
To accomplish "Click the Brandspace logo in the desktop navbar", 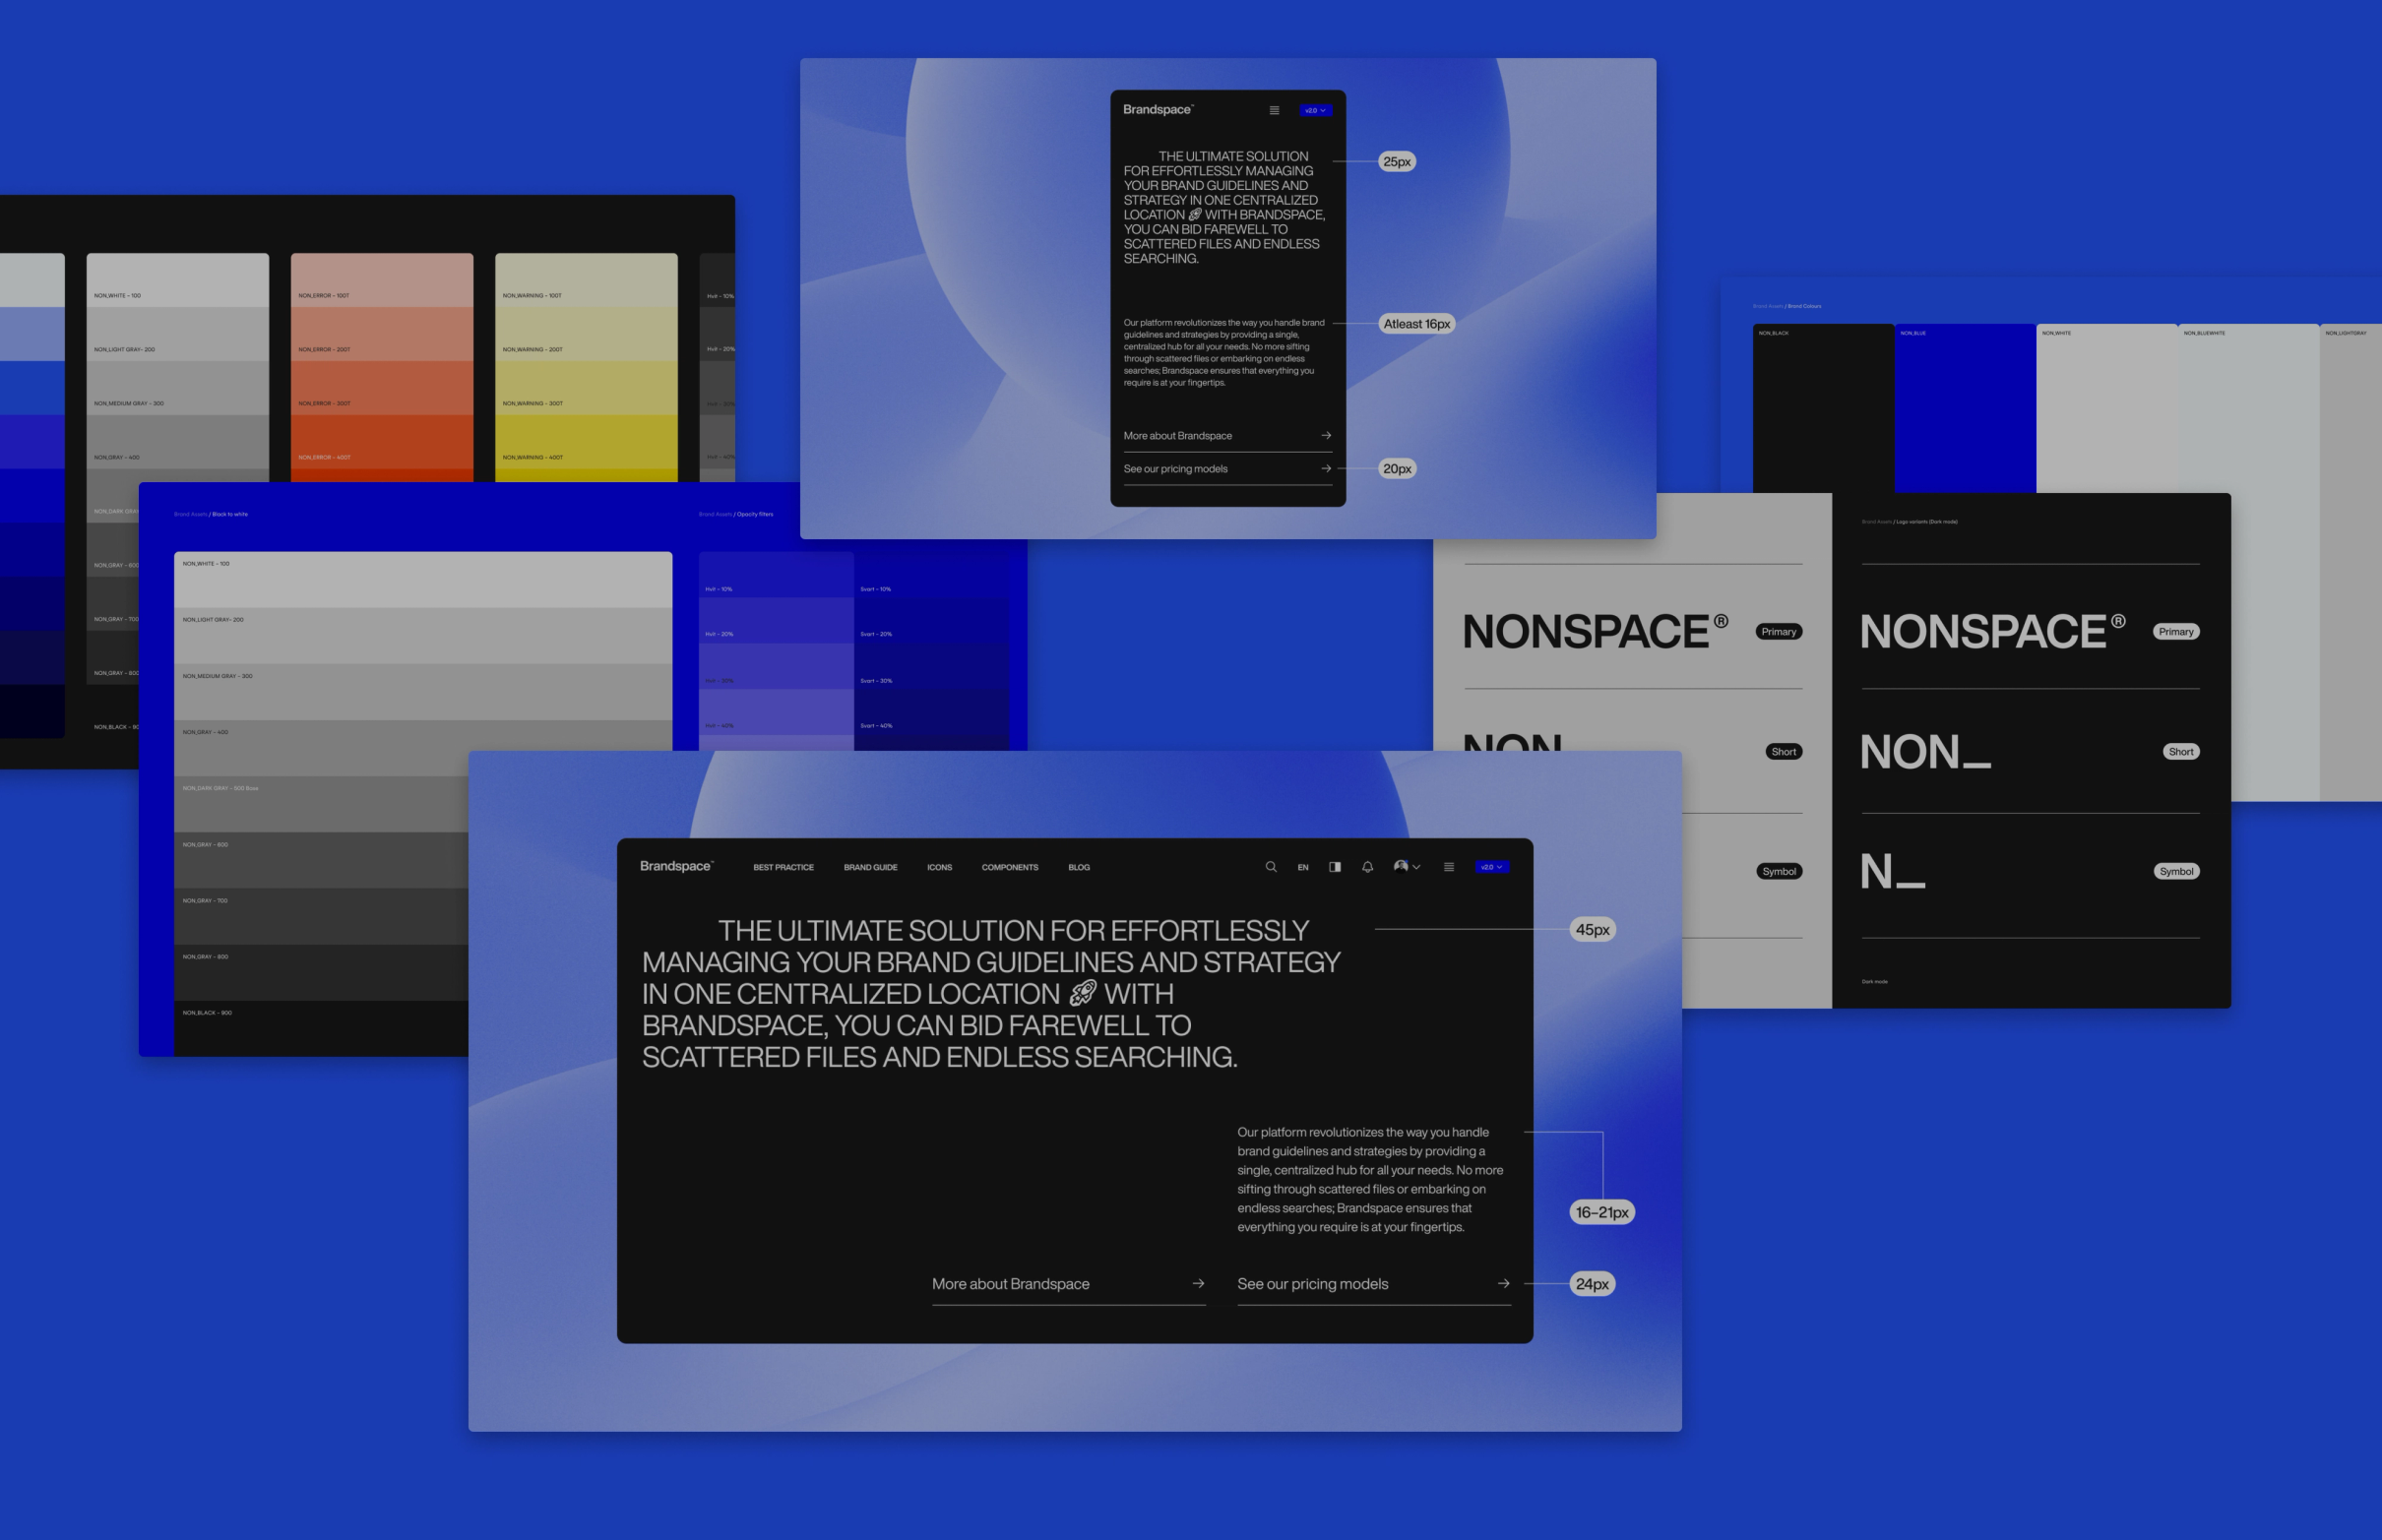I will (676, 866).
